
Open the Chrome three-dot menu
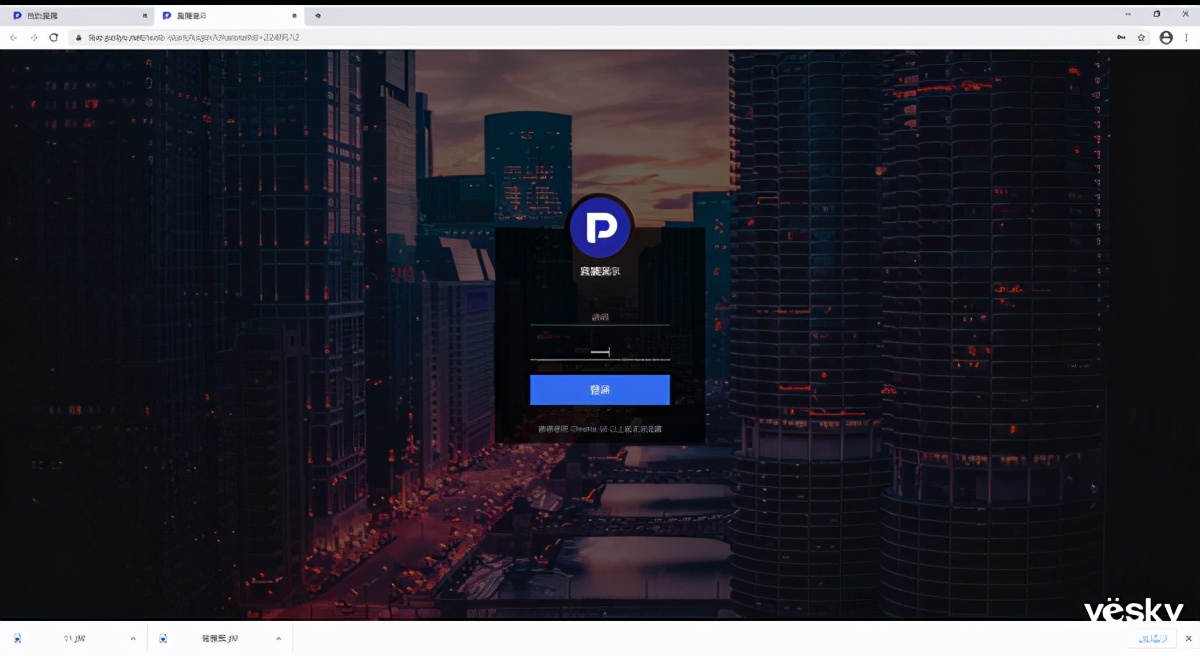coord(1186,37)
